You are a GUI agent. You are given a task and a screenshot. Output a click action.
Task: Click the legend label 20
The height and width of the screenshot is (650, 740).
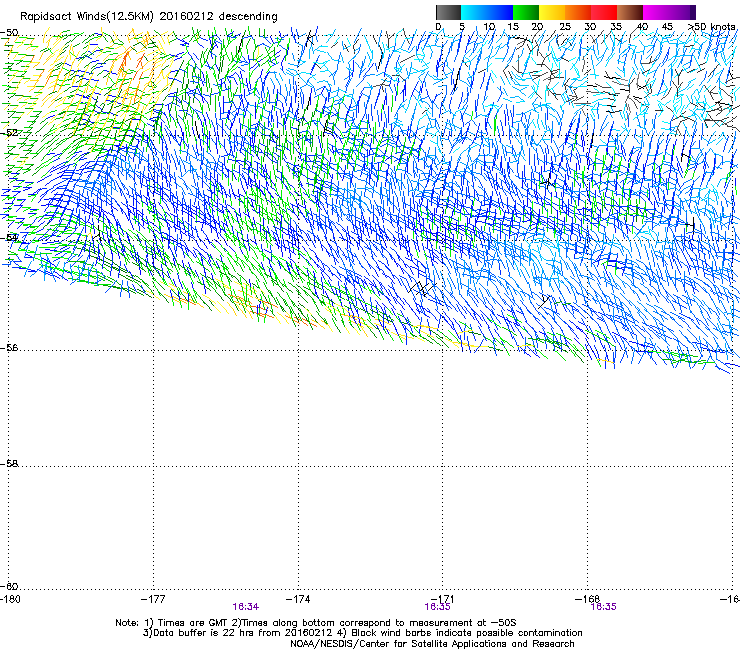pos(537,27)
